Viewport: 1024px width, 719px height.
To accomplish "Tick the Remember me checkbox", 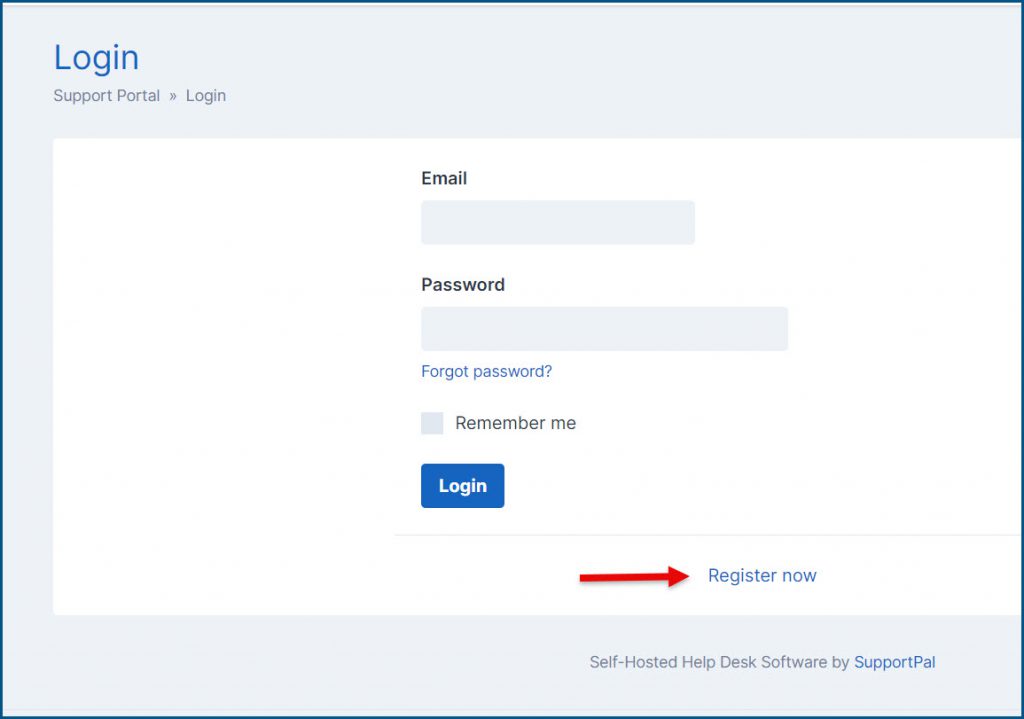I will click(432, 423).
